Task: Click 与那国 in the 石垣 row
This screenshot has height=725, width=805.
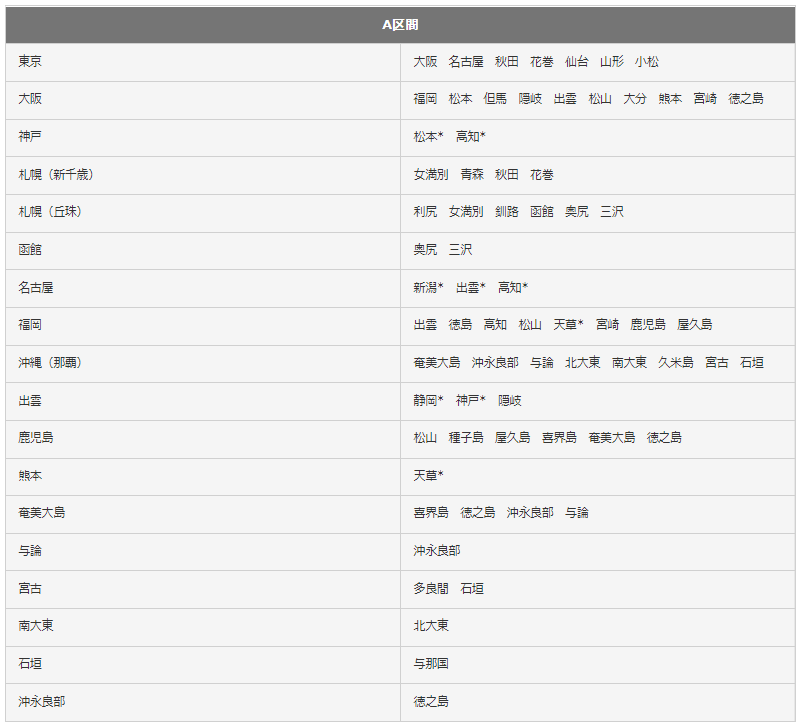Action: [x=431, y=663]
